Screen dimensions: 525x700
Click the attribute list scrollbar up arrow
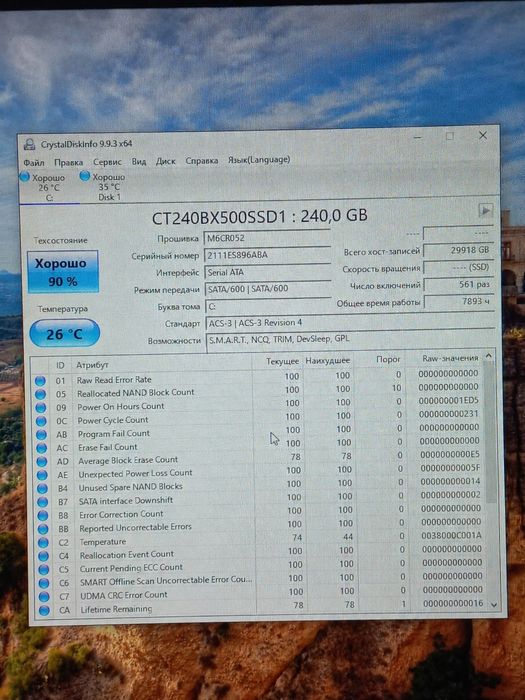[x=488, y=356]
